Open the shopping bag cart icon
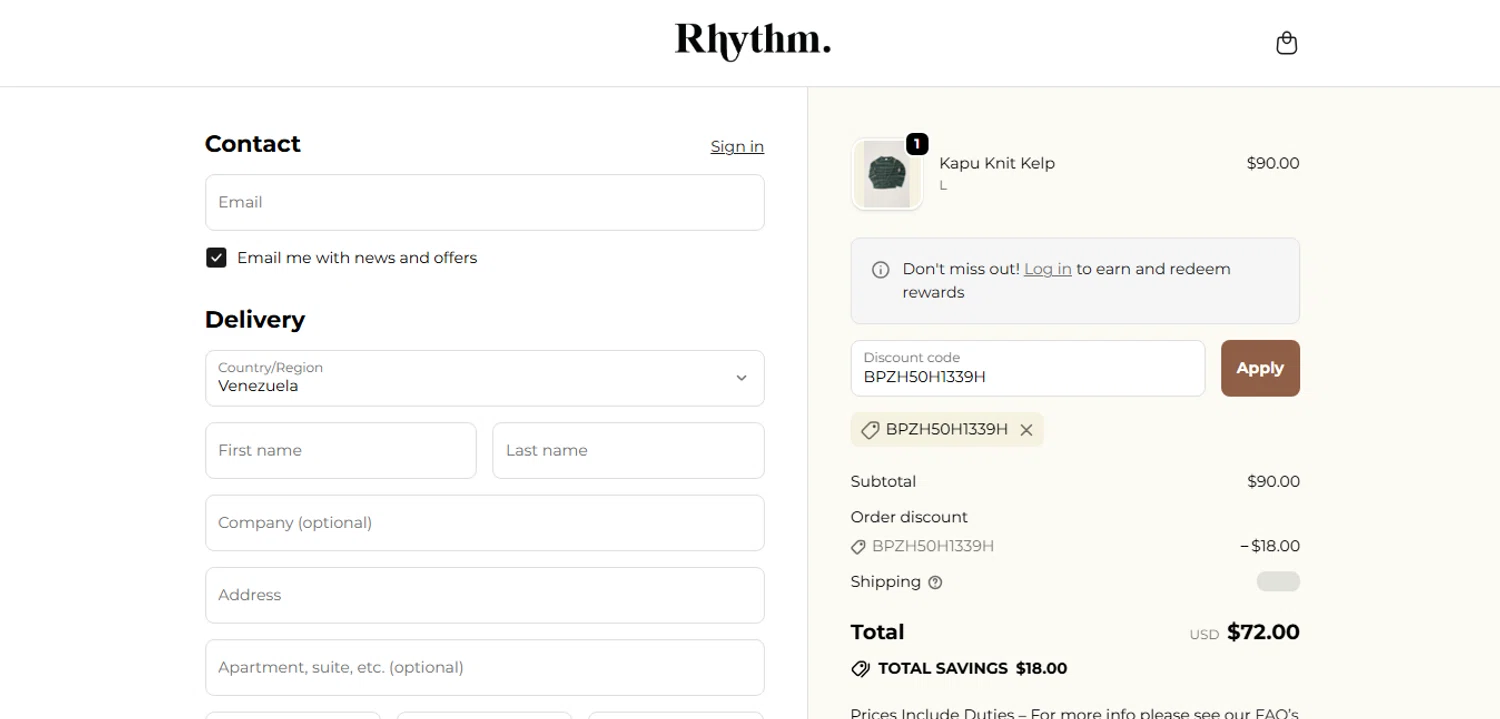 click(1287, 43)
